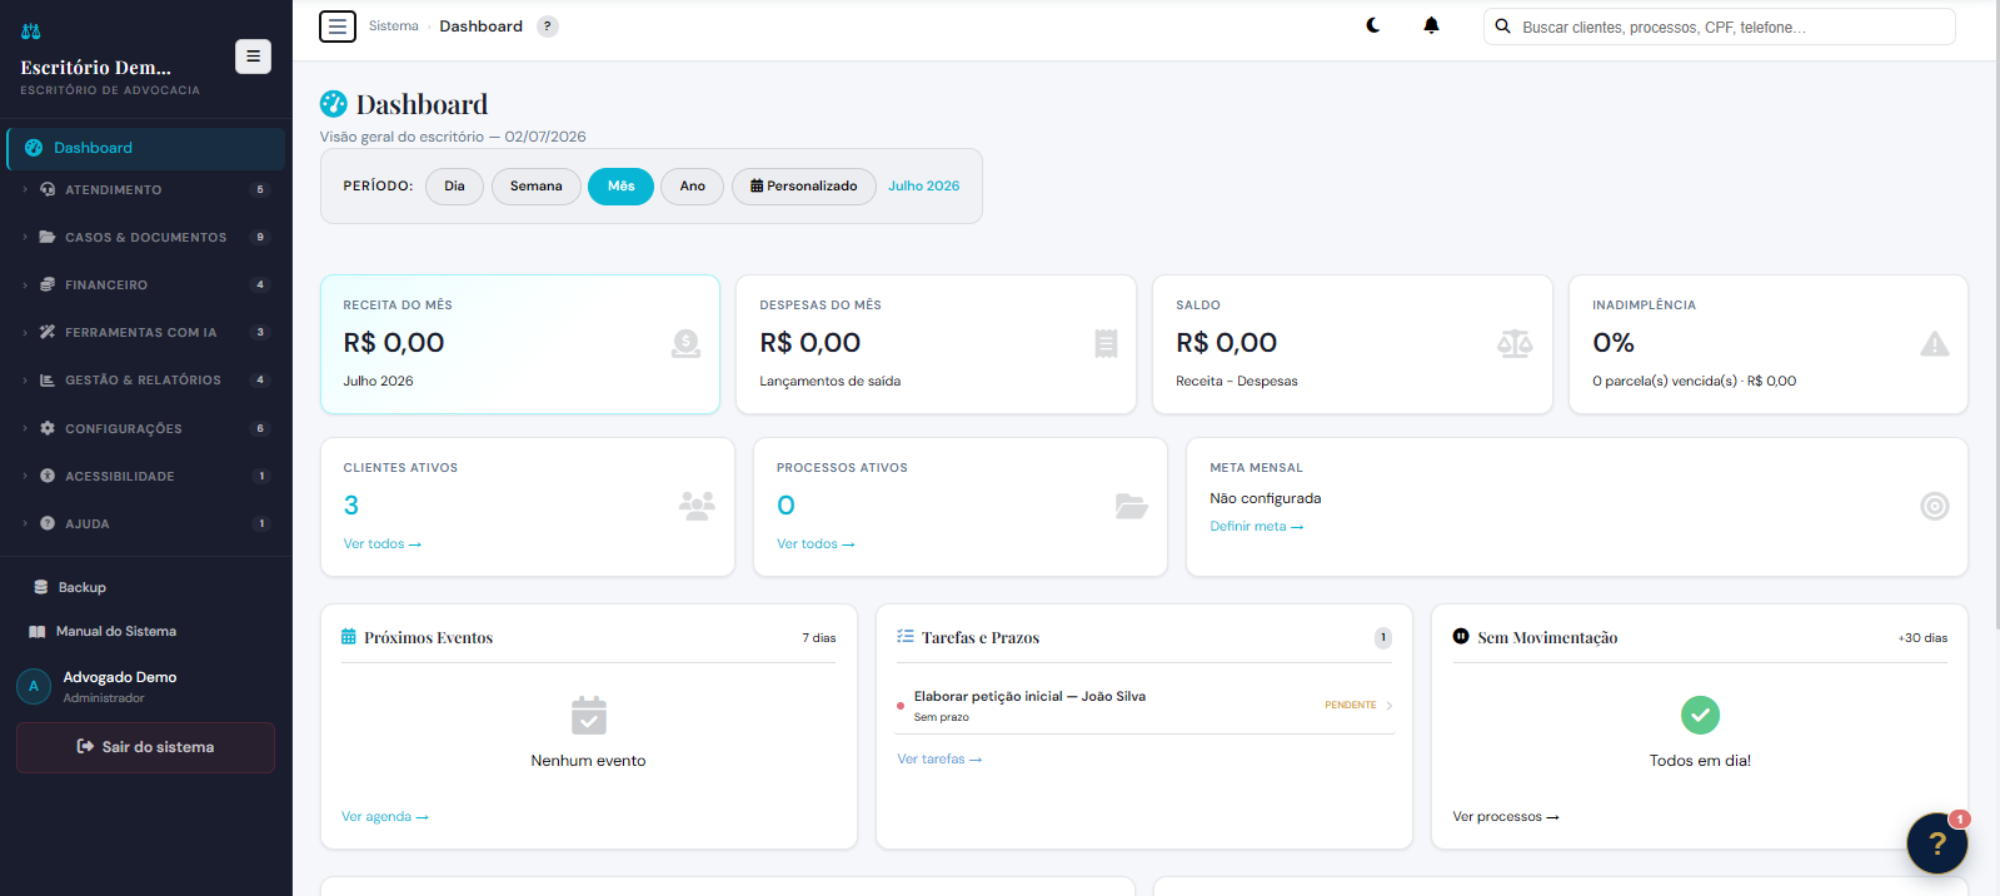Click the warning triangle in Inadimplência card
Screen dimensions: 2000x896
[x=1934, y=344]
